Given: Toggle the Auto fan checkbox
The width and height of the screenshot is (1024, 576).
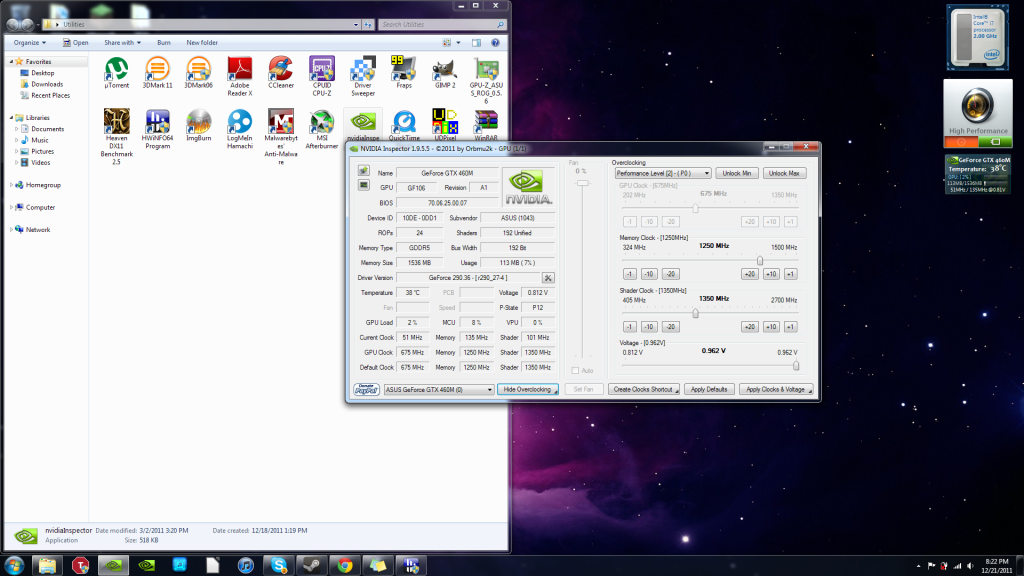Looking at the screenshot, I should [575, 370].
